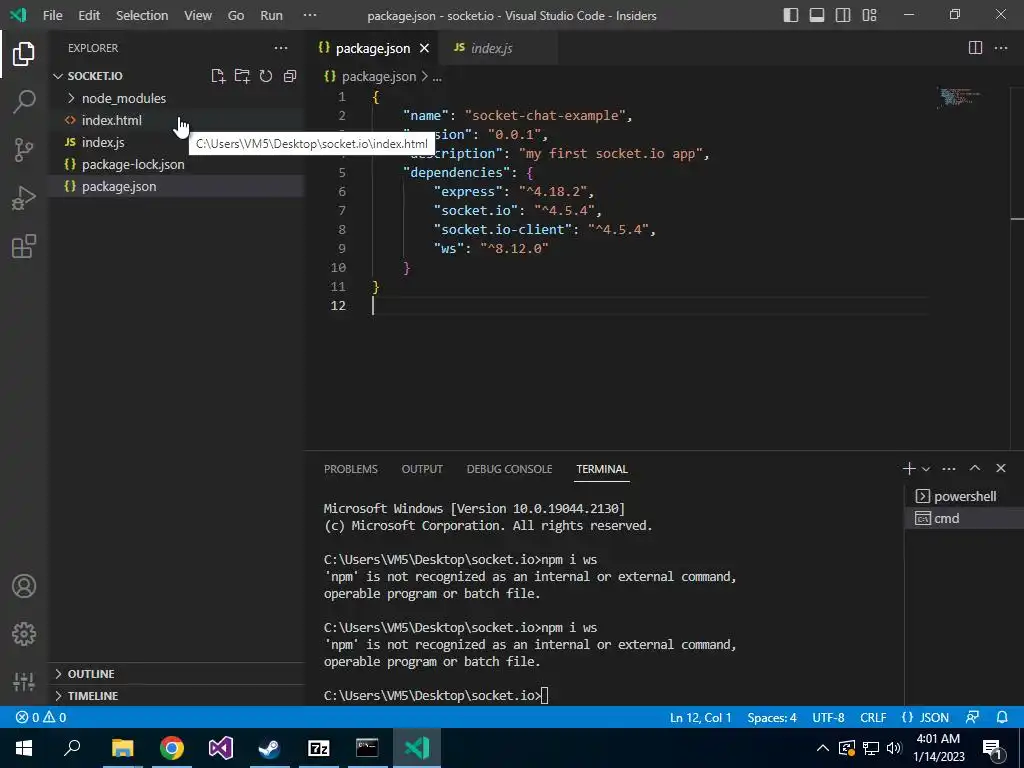
Task: Toggle the primary side bar layout button
Action: 791,15
